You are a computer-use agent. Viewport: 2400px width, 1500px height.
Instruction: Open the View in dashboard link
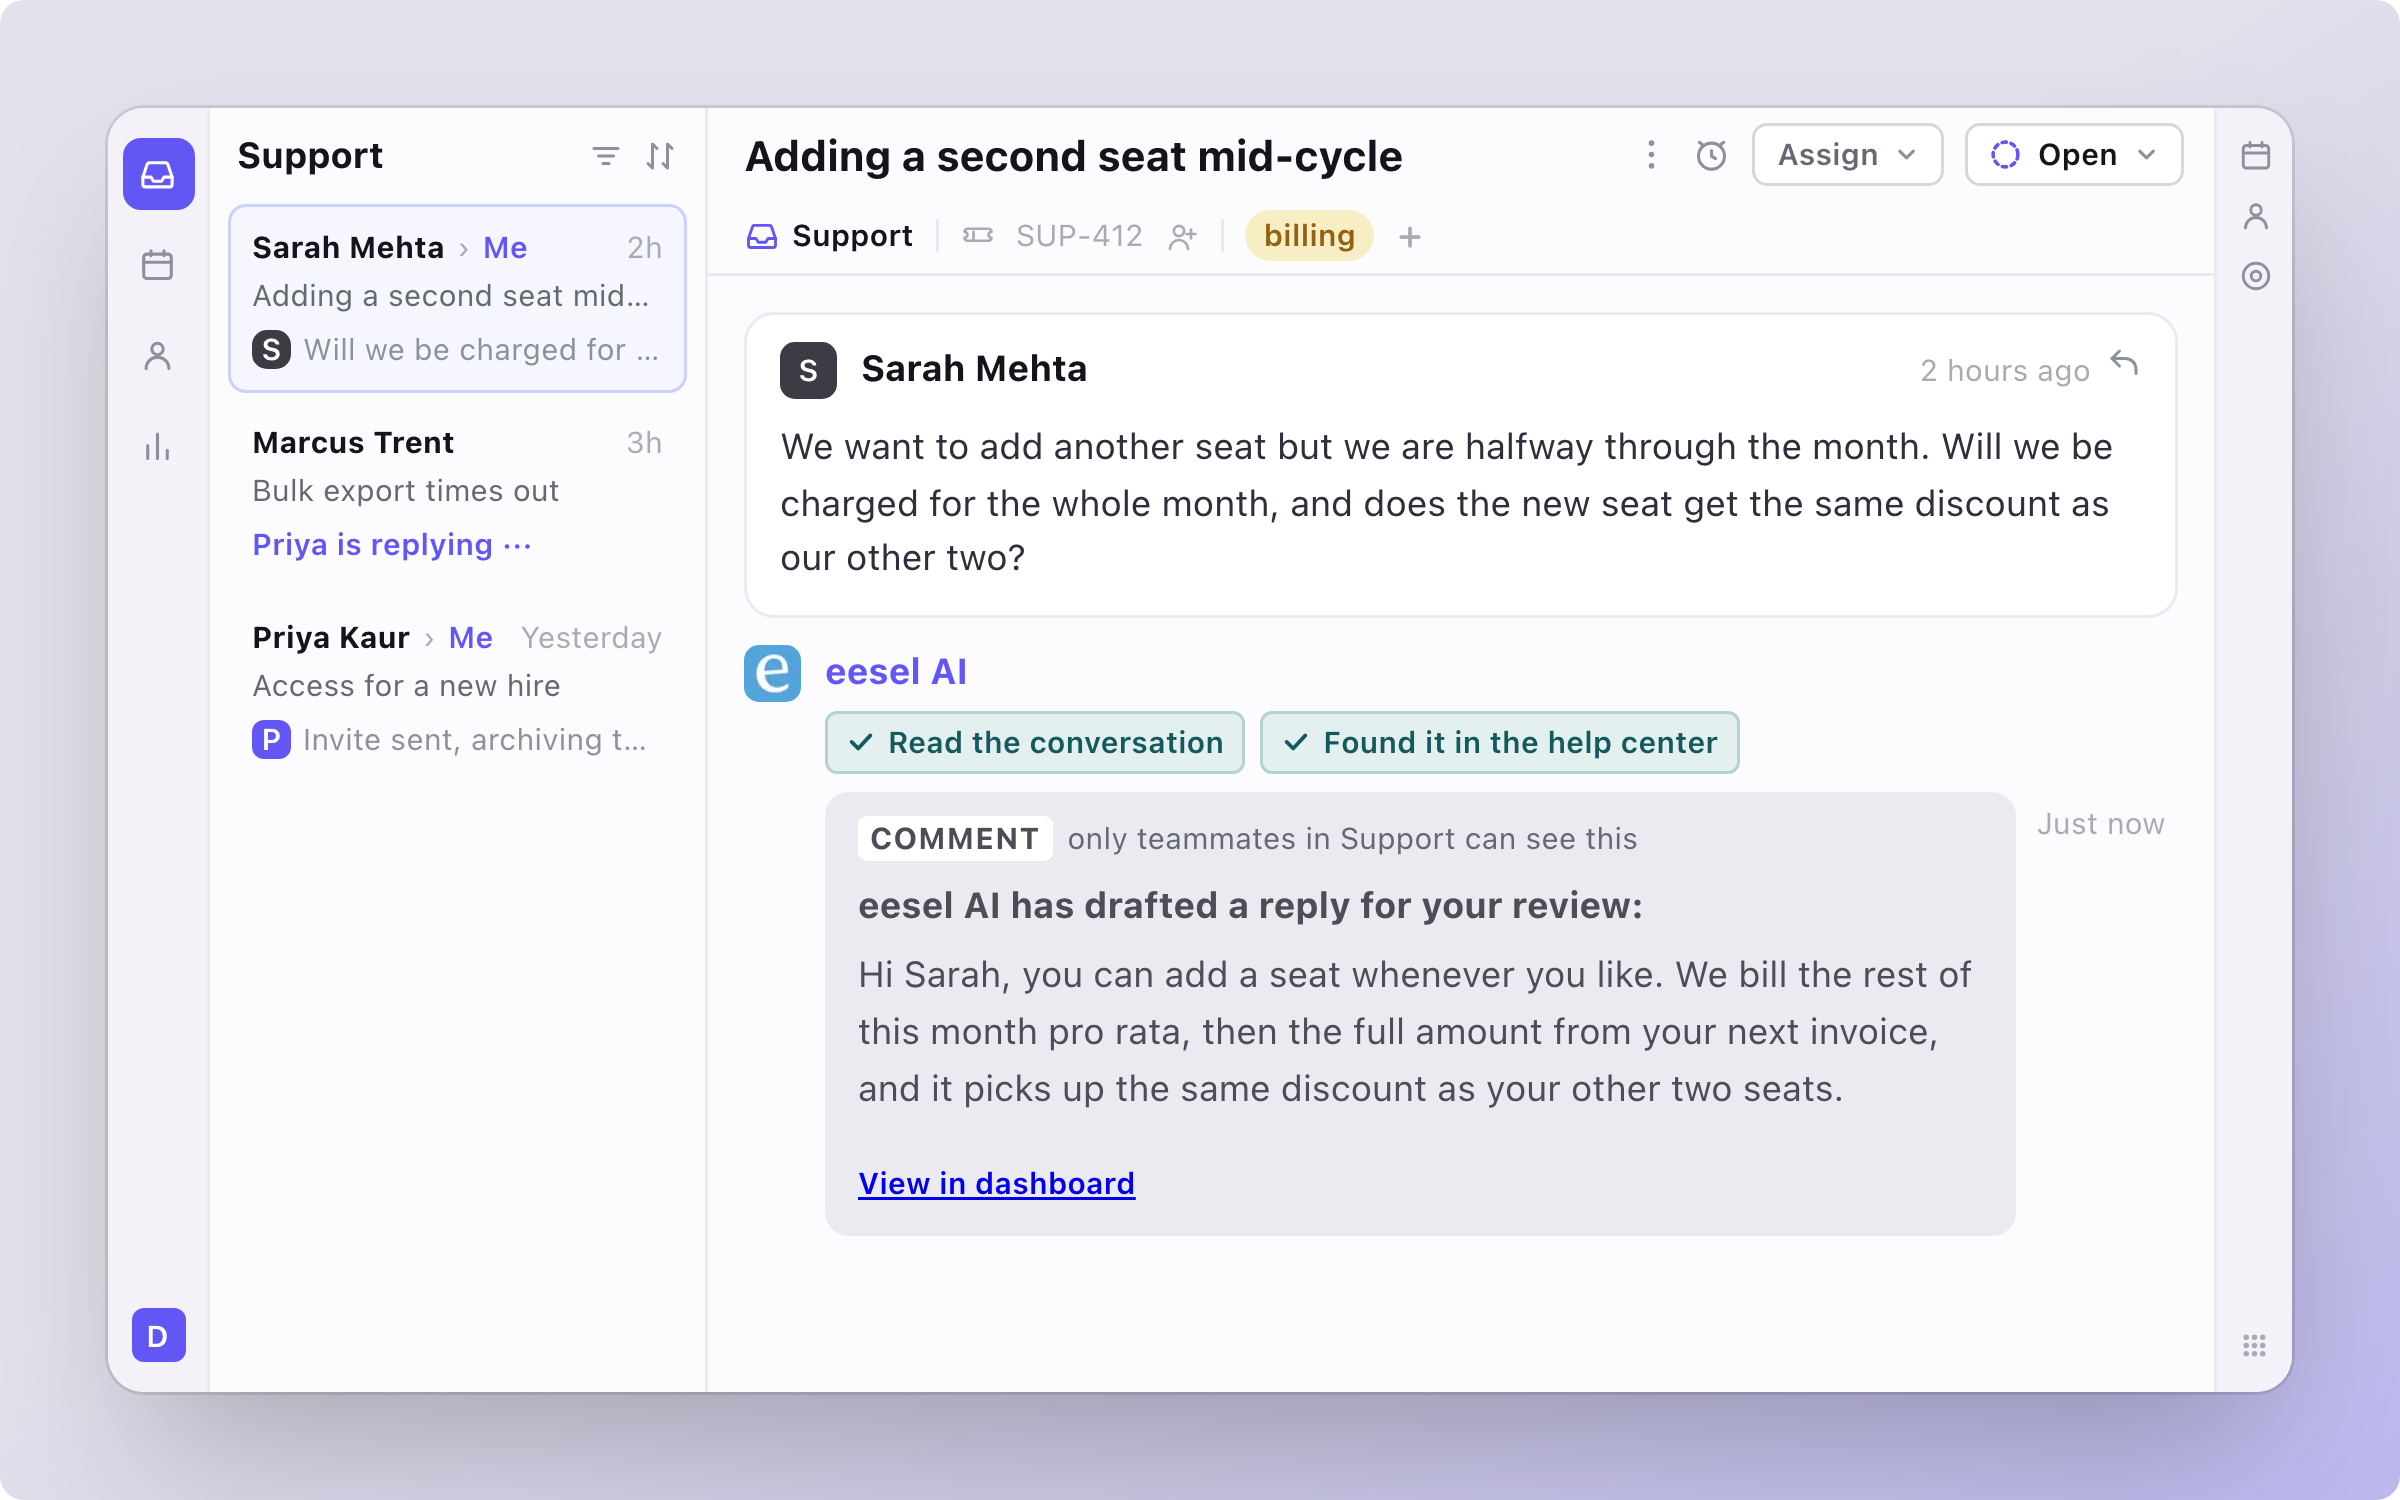pyautogui.click(x=996, y=1184)
